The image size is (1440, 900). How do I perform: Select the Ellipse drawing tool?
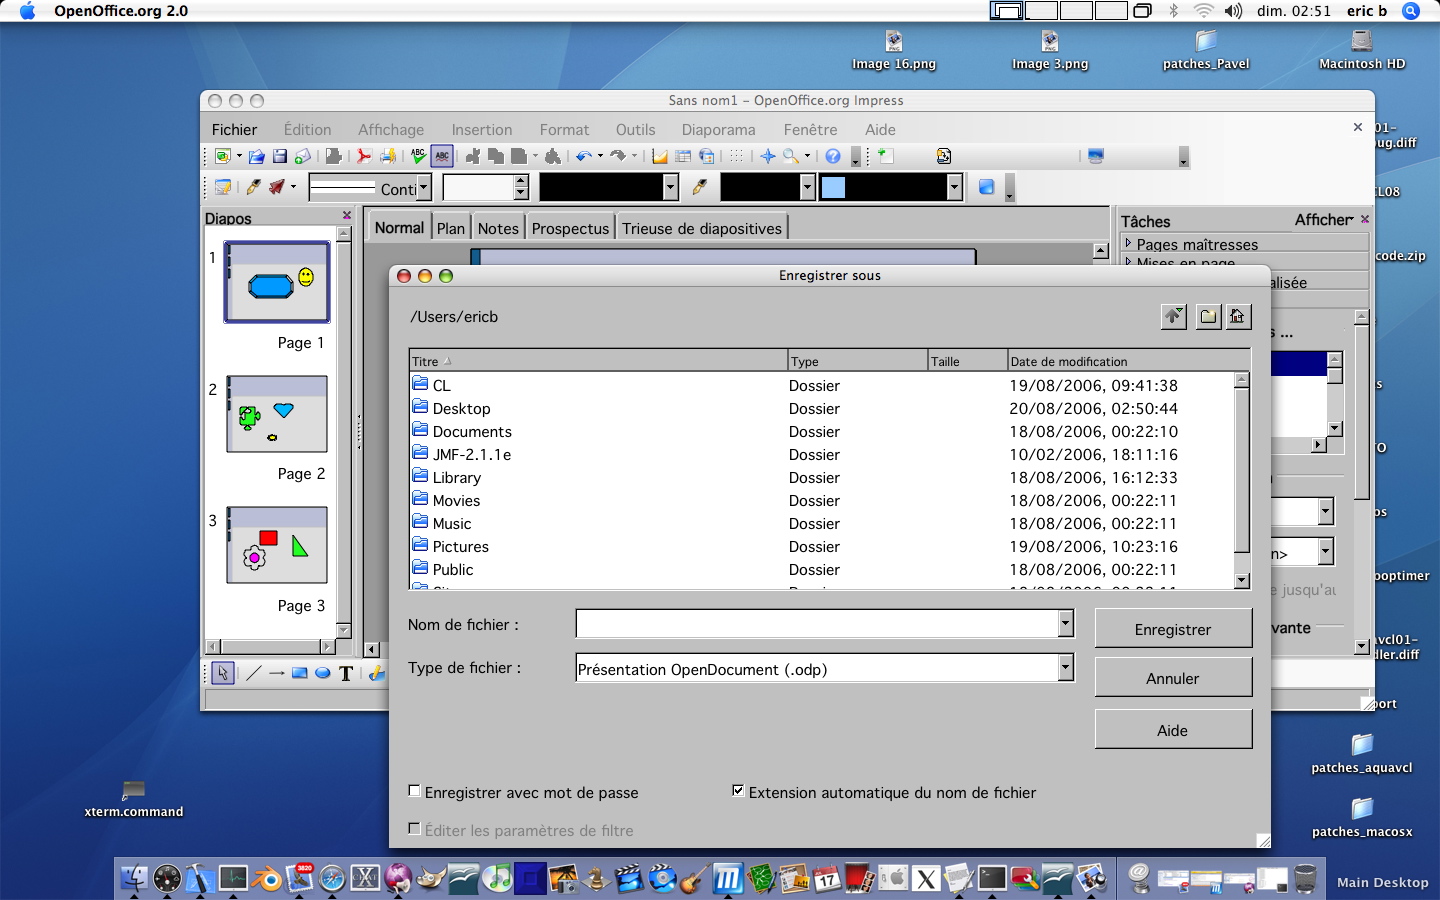(323, 673)
